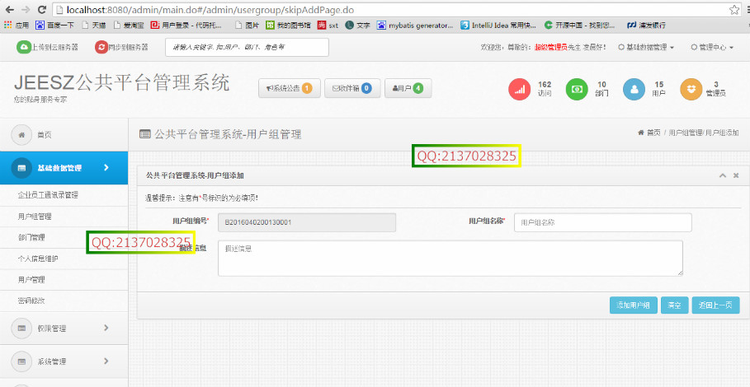The height and width of the screenshot is (387, 750).
Task: Select 用户管理 in the sidebar
Action: [x=64, y=280]
